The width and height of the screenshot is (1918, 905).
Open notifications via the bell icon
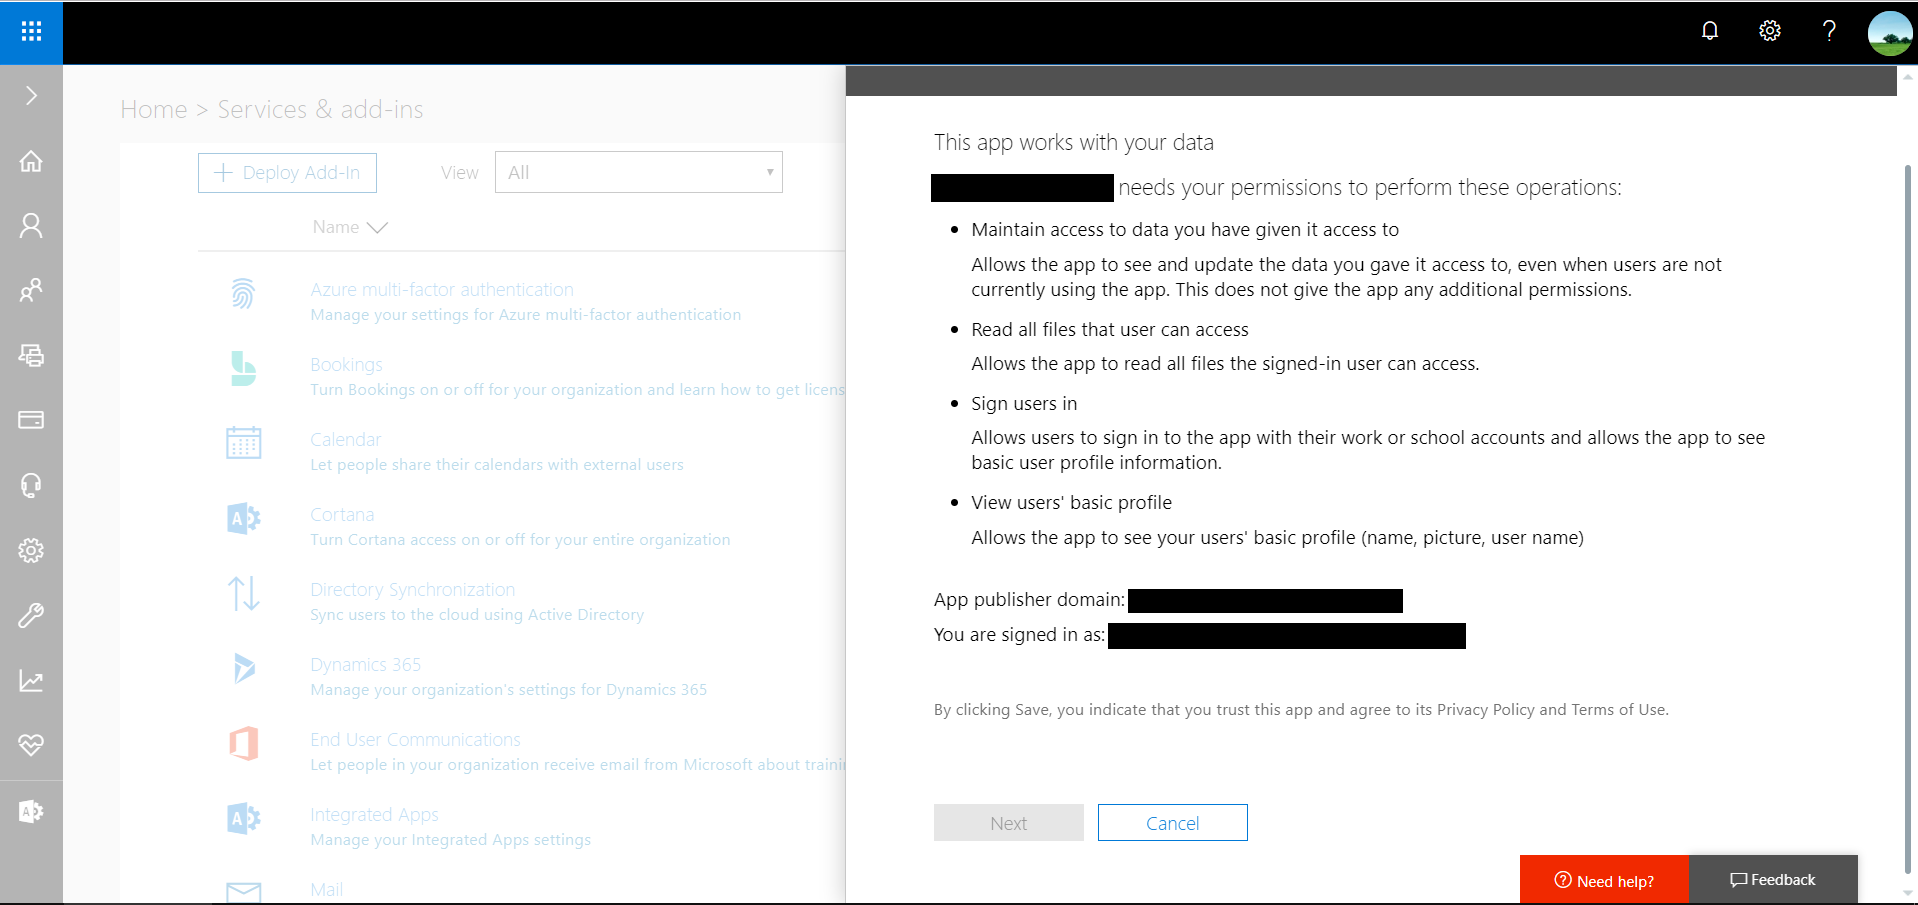coord(1709,31)
